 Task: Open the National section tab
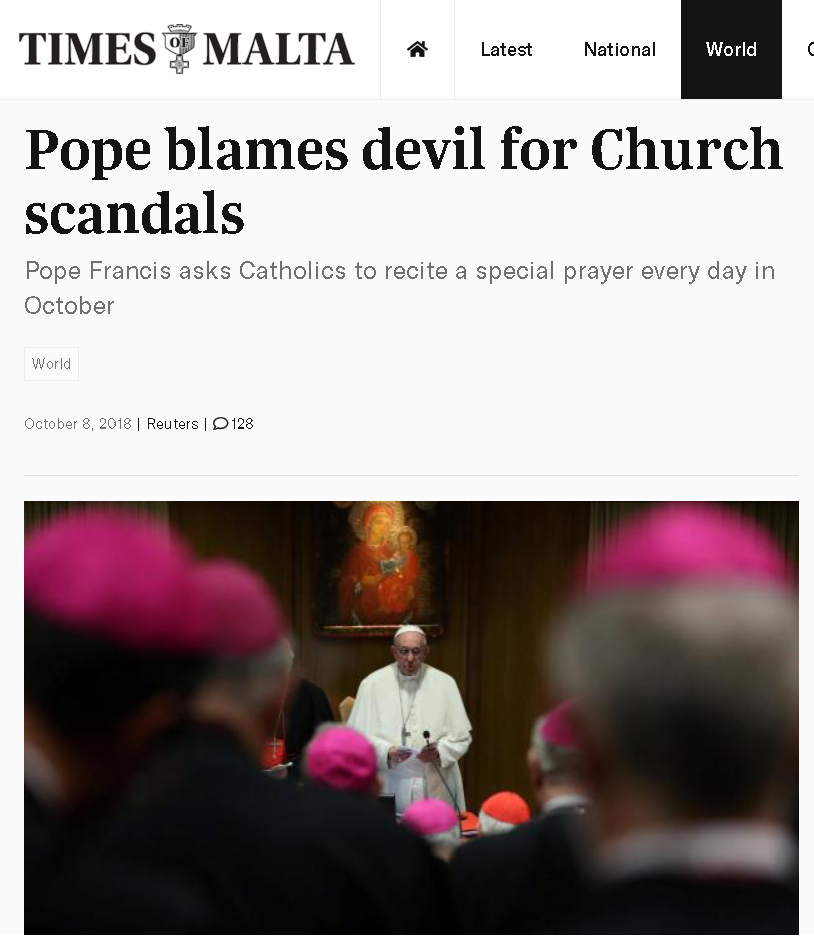[x=619, y=49]
